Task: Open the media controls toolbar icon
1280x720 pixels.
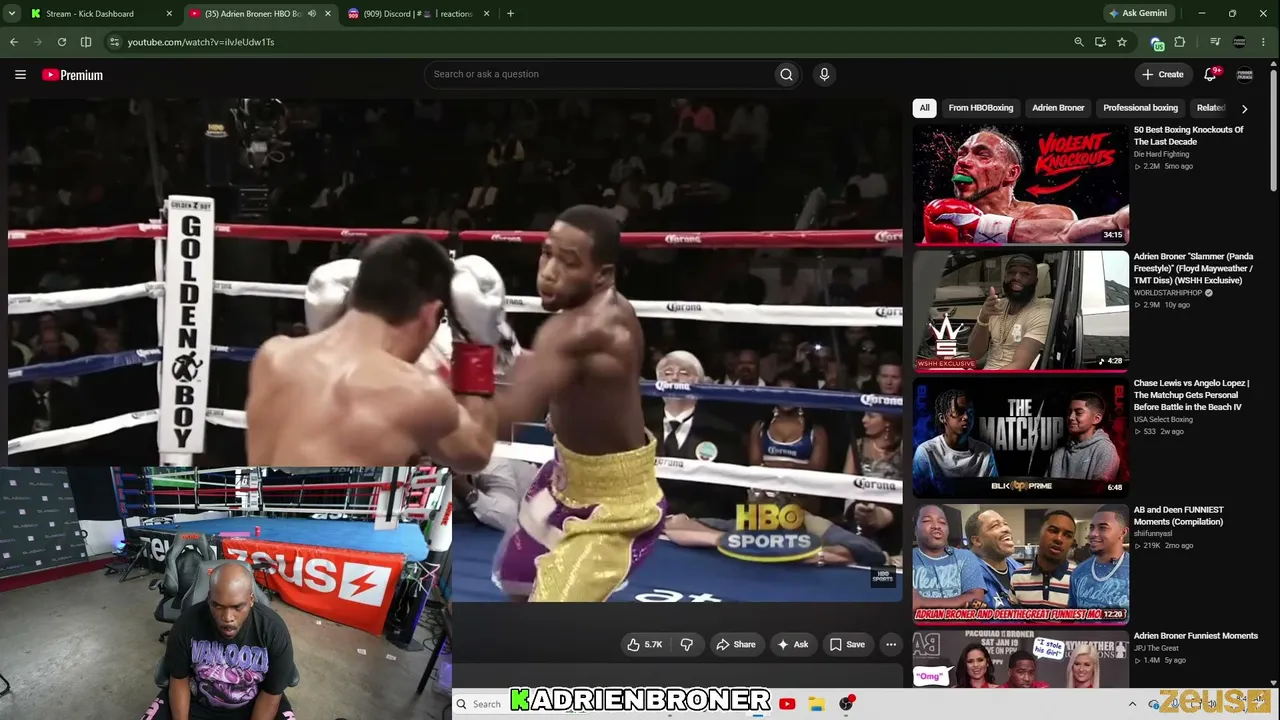Action: pyautogui.click(x=1215, y=42)
